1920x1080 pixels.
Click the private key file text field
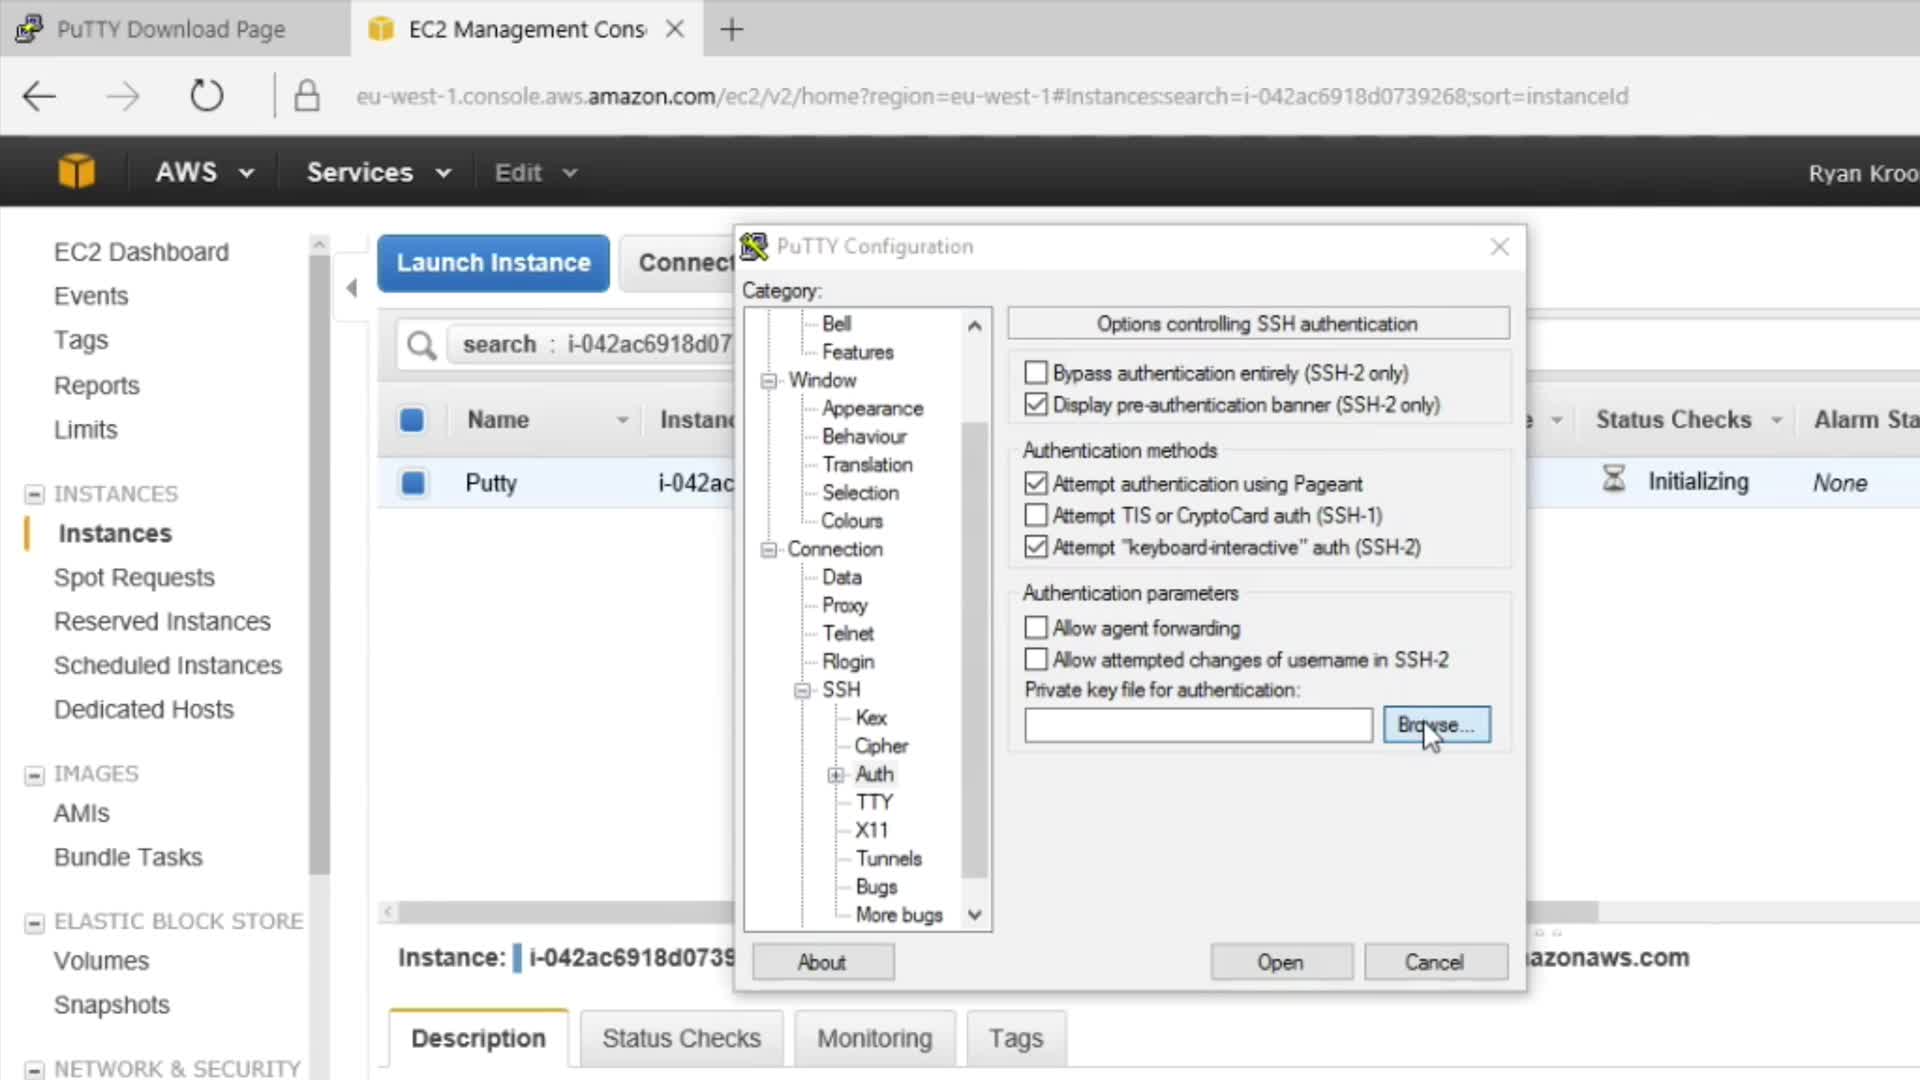point(1198,725)
